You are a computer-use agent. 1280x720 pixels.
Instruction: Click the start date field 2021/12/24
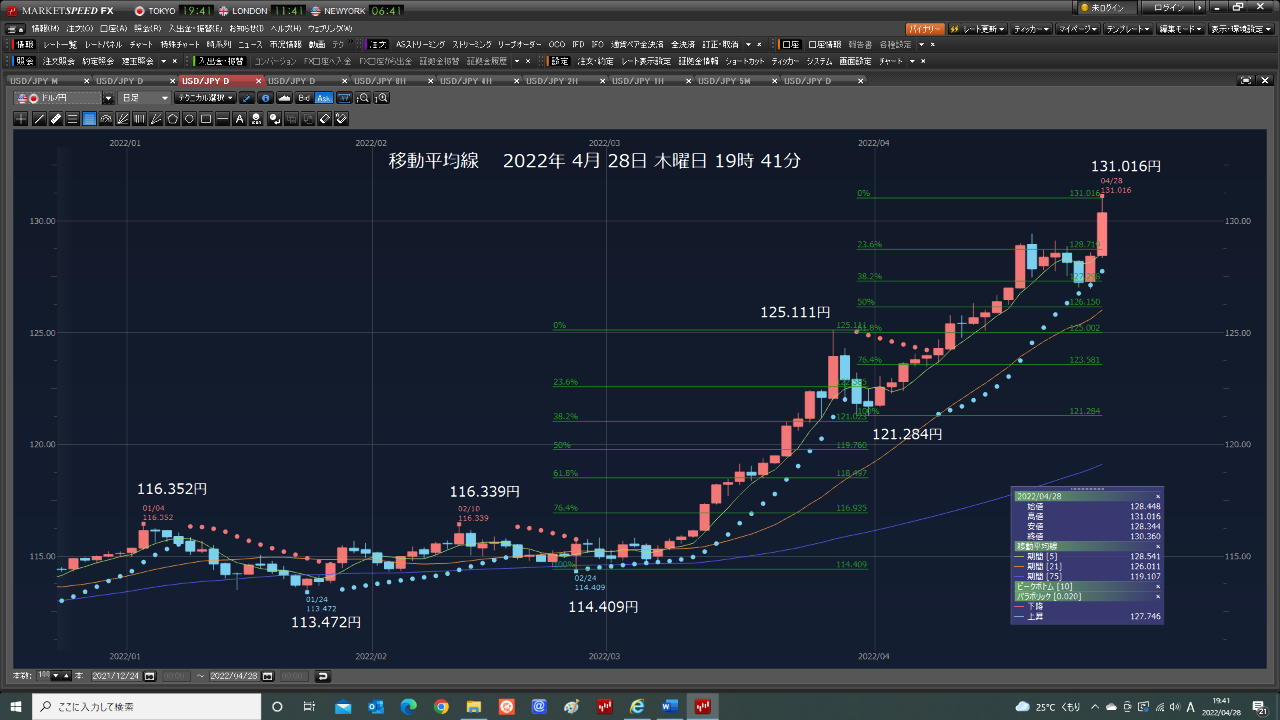point(116,676)
